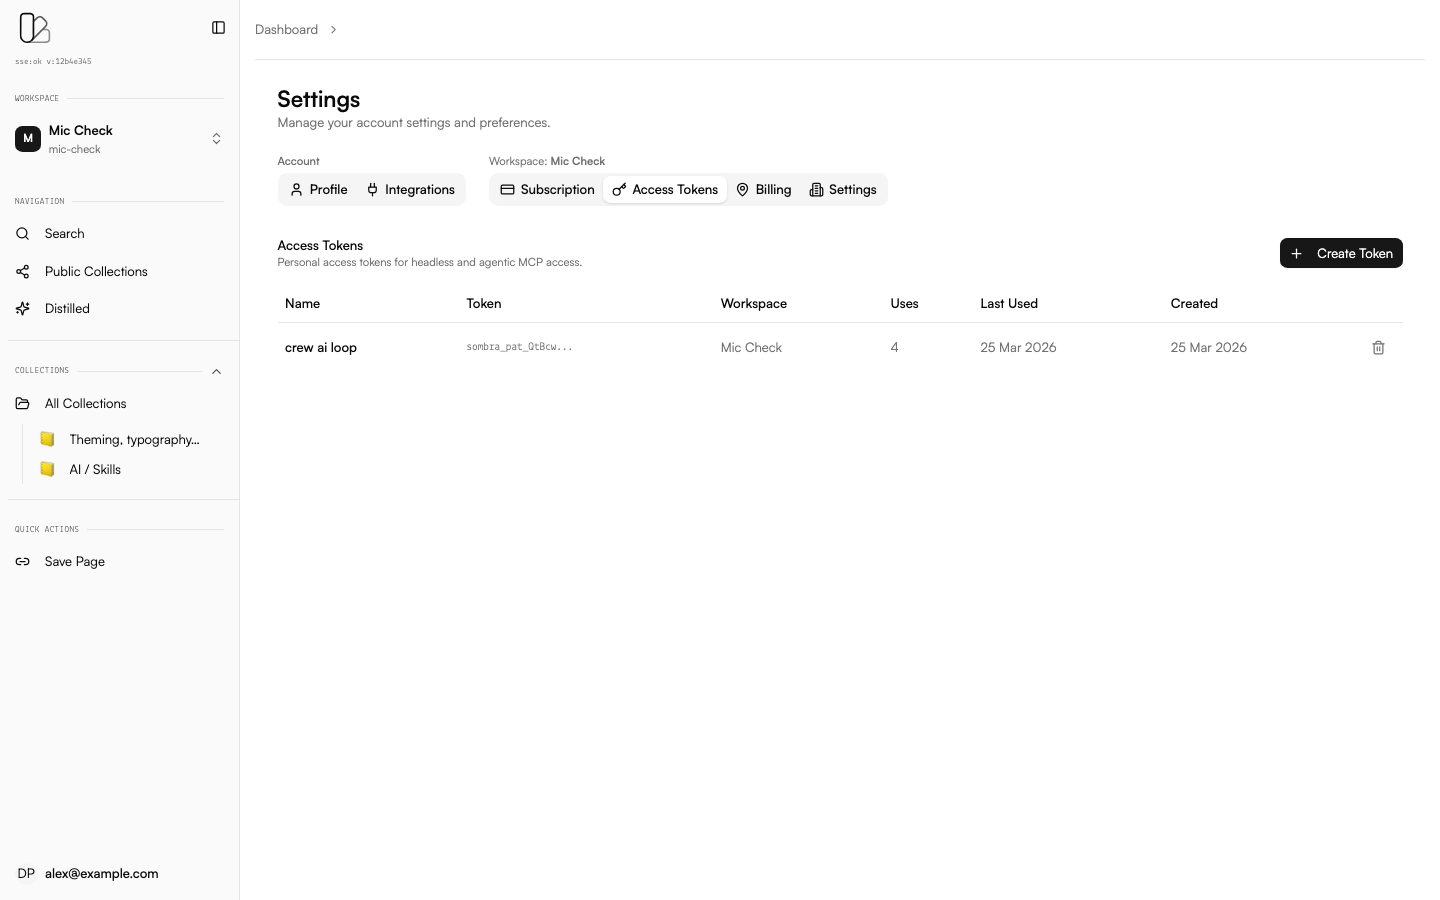Screen dimensions: 1440x900
Task: Open the Subscription tab
Action: [x=547, y=189]
